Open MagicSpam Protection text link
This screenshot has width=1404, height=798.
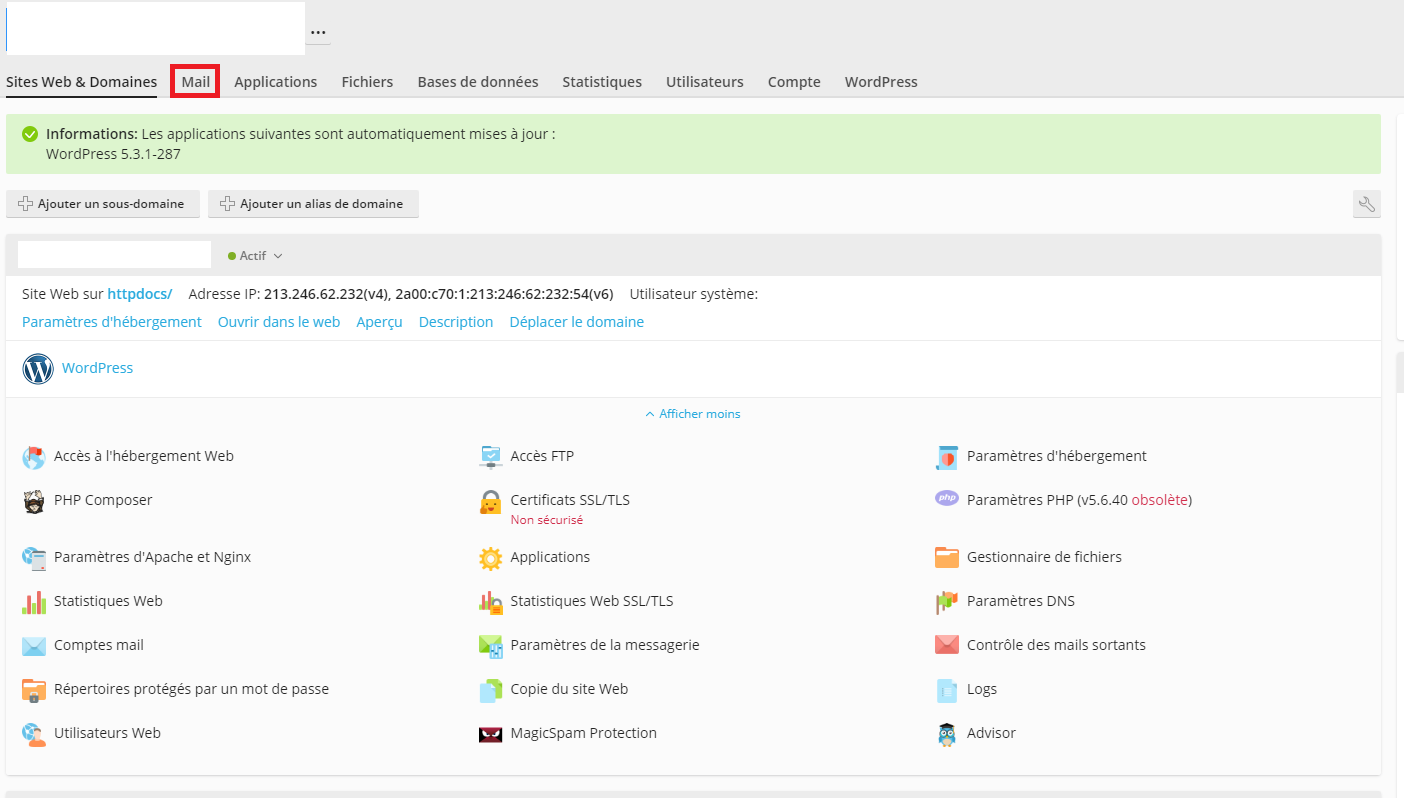coord(584,733)
